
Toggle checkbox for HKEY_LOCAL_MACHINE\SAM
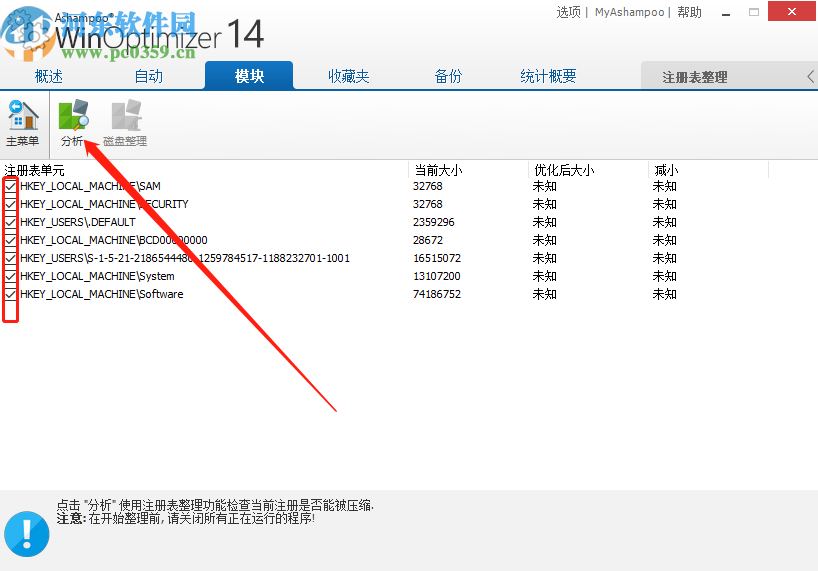click(10, 186)
